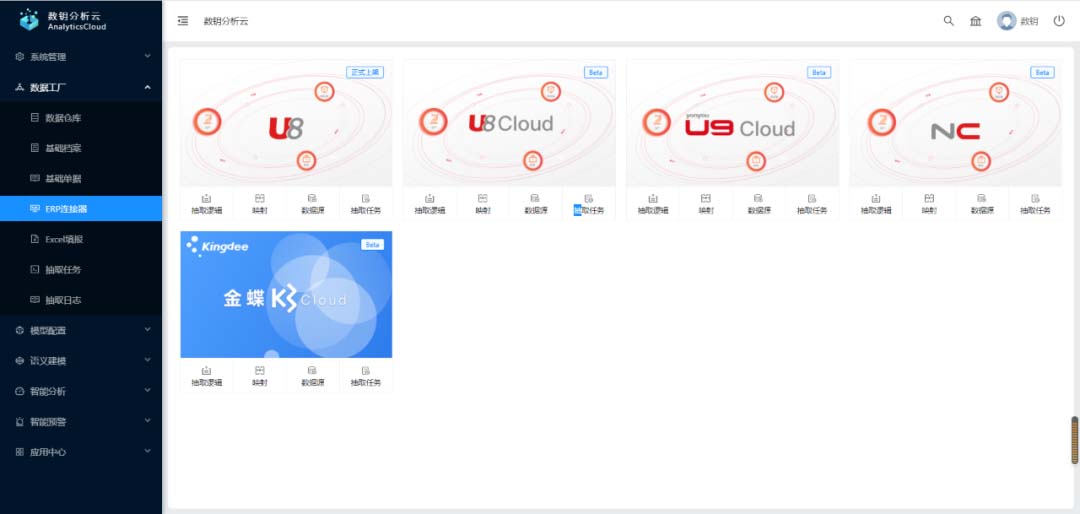Open 数据源 under the U8 card
1080x514 pixels.
313,204
